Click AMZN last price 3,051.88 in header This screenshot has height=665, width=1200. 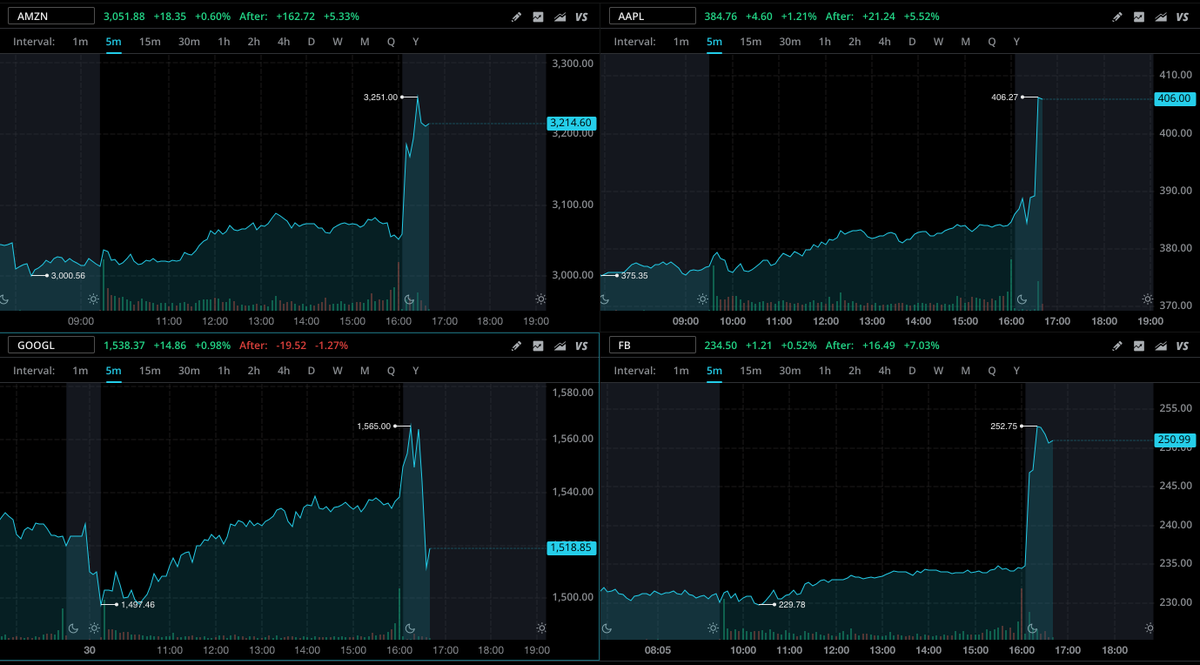point(124,17)
